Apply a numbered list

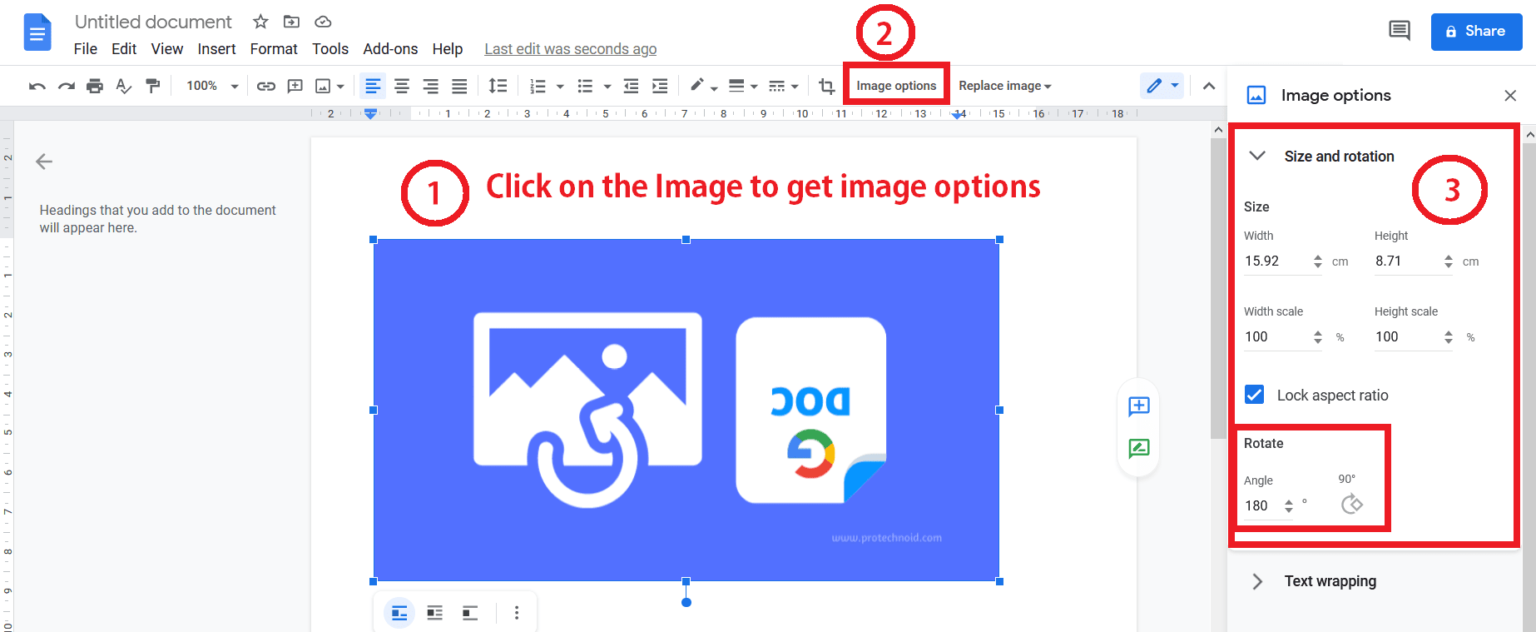(538, 86)
